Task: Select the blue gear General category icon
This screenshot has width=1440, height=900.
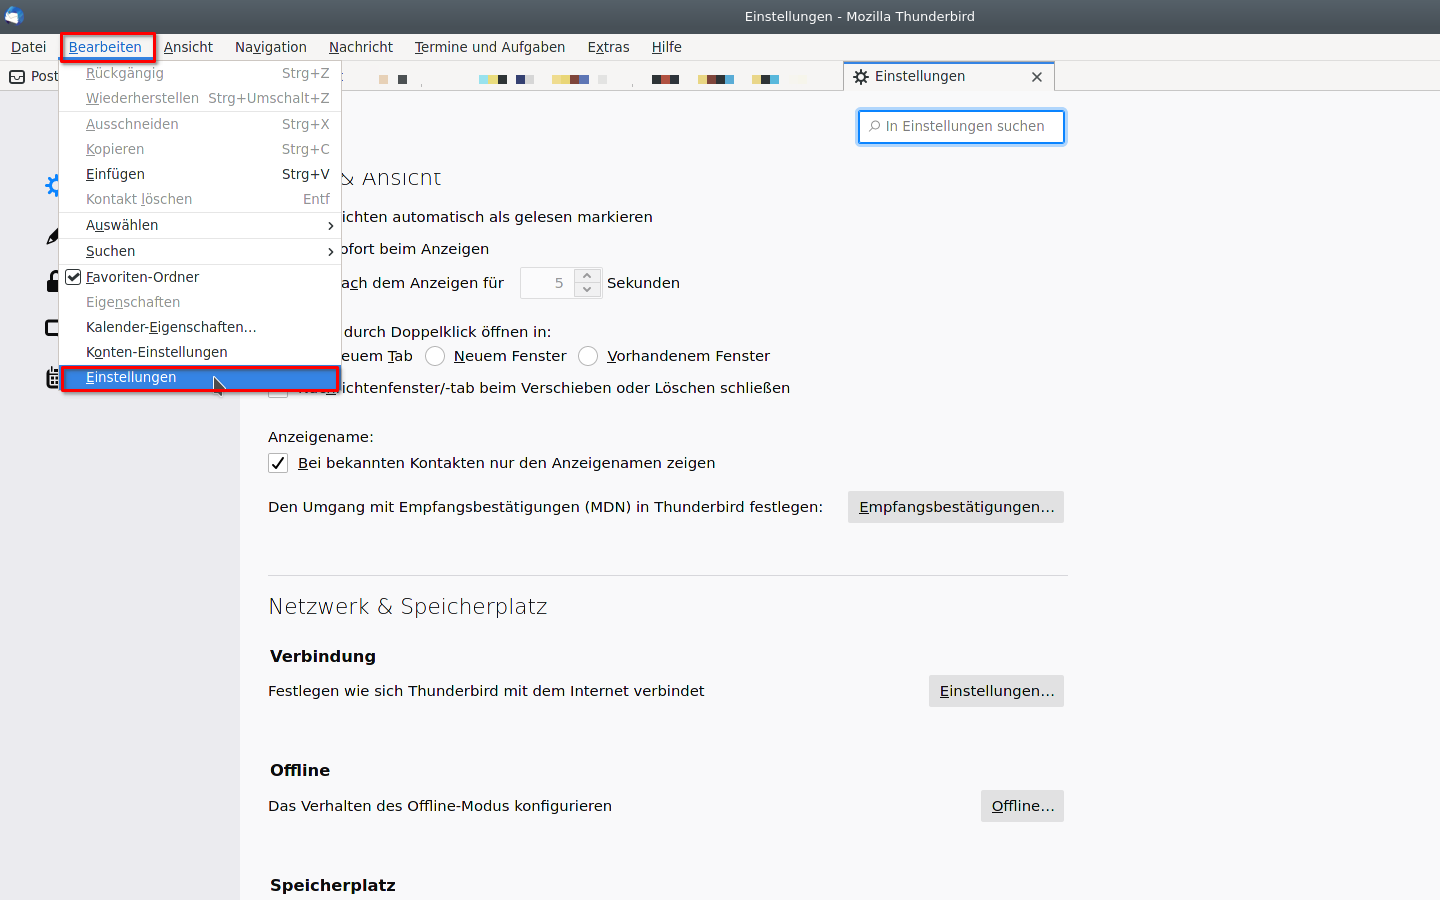Action: [52, 186]
